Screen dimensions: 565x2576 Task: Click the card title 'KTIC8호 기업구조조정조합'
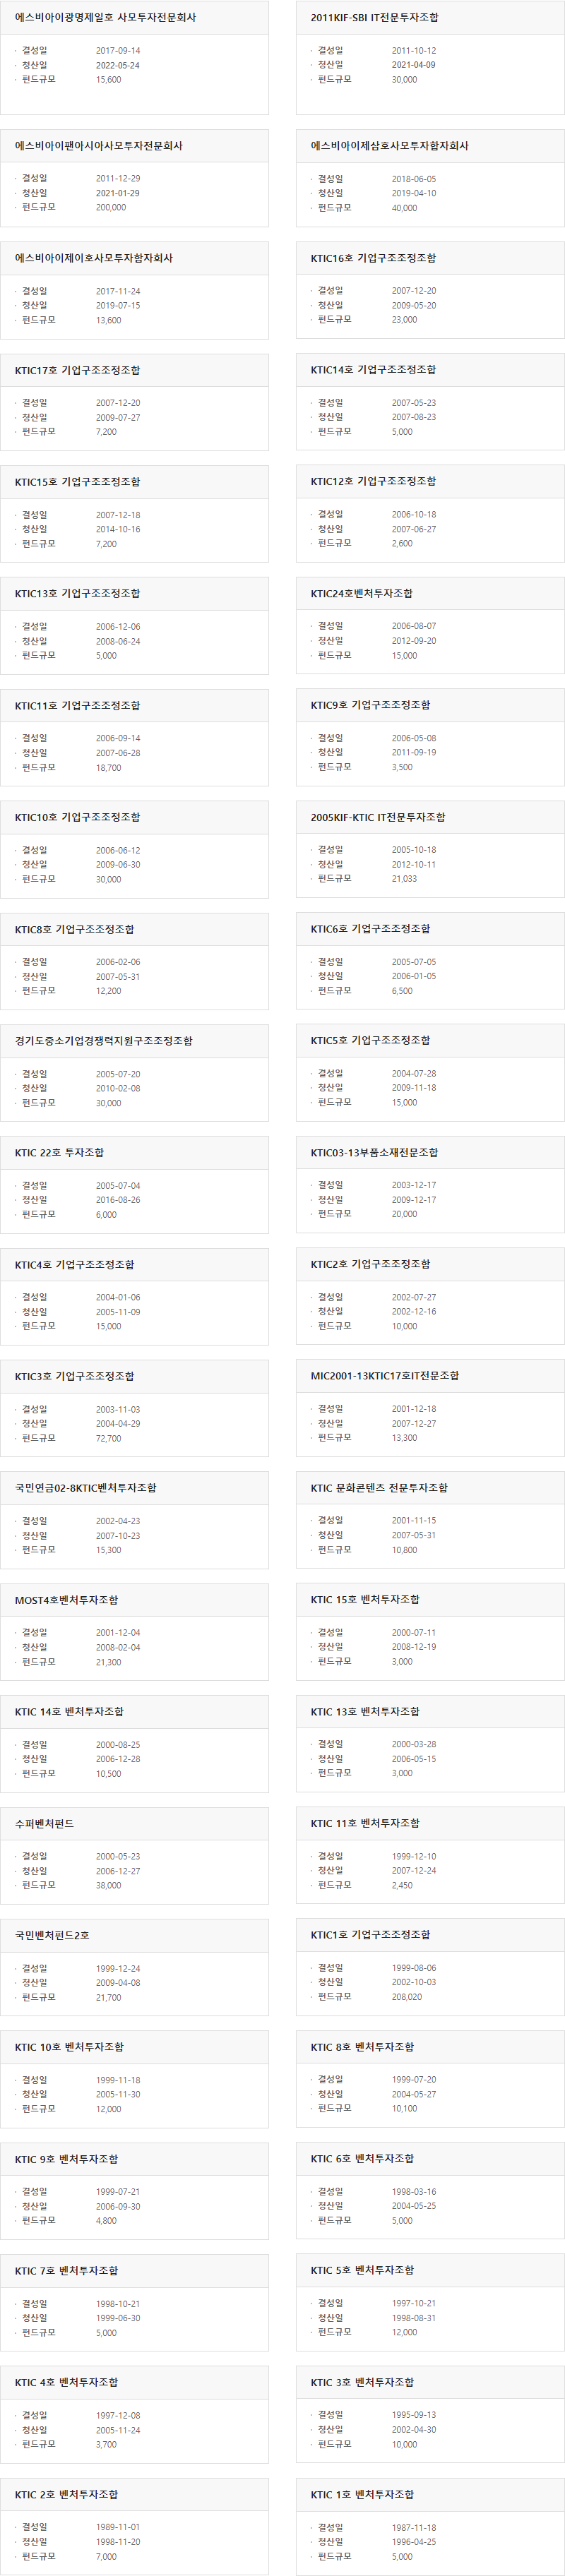point(74,929)
